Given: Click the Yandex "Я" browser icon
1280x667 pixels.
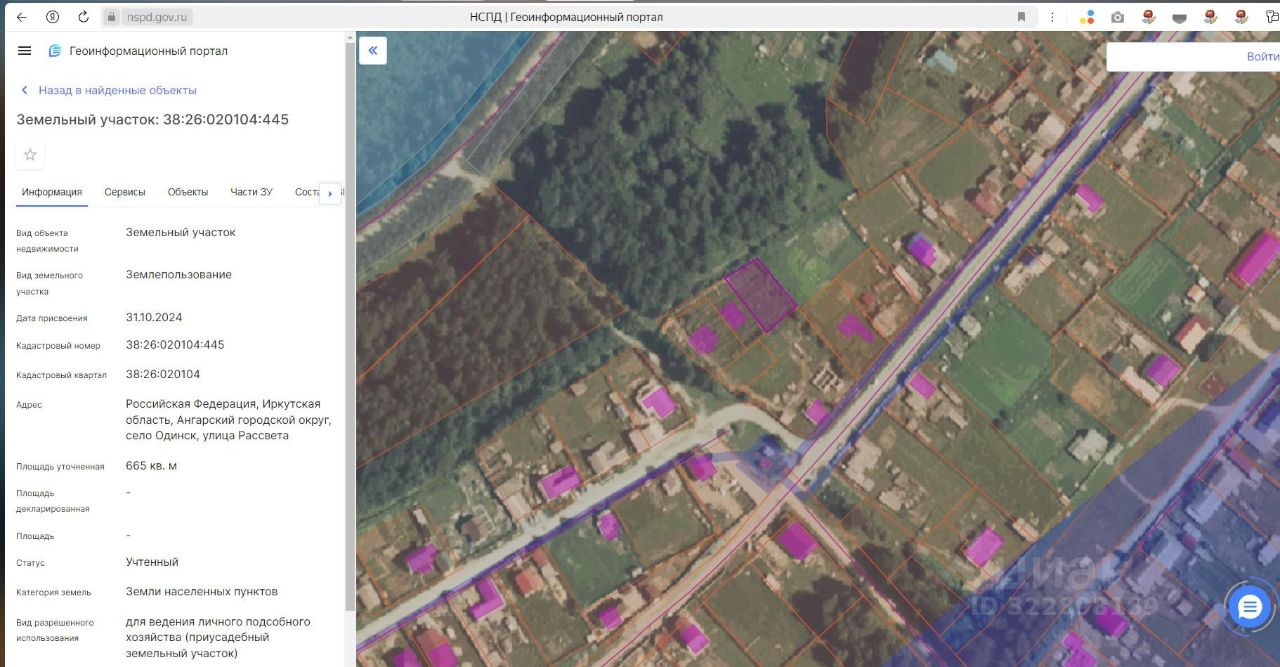Looking at the screenshot, I should 52,17.
